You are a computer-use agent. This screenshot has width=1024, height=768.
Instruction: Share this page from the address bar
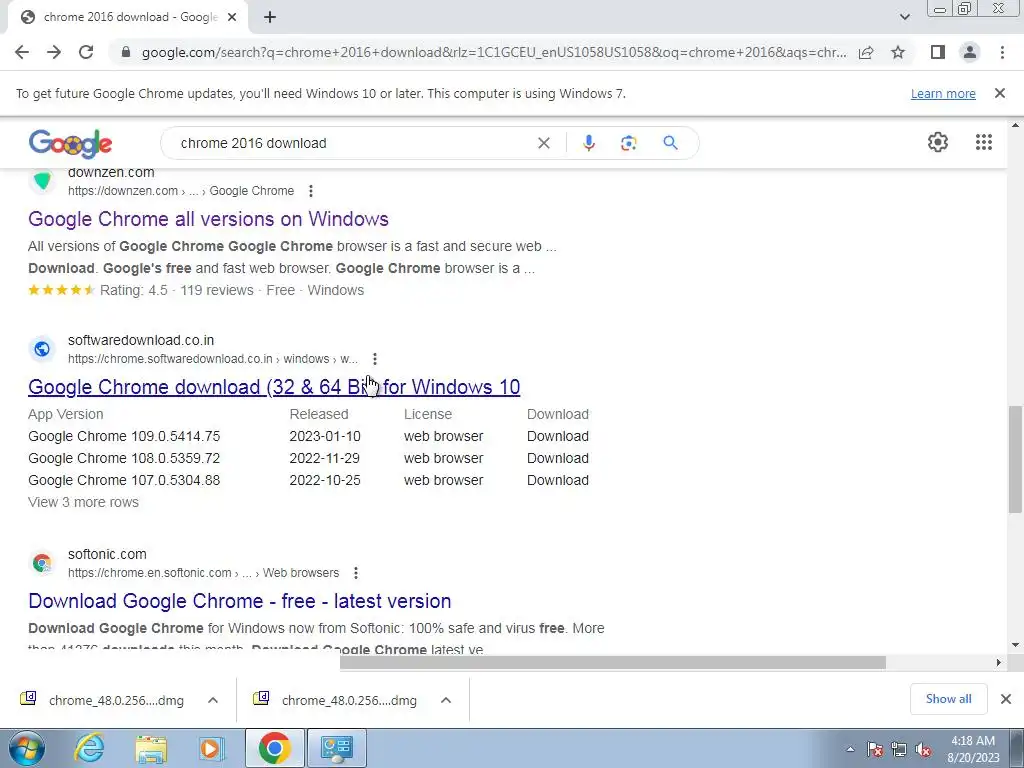(866, 52)
